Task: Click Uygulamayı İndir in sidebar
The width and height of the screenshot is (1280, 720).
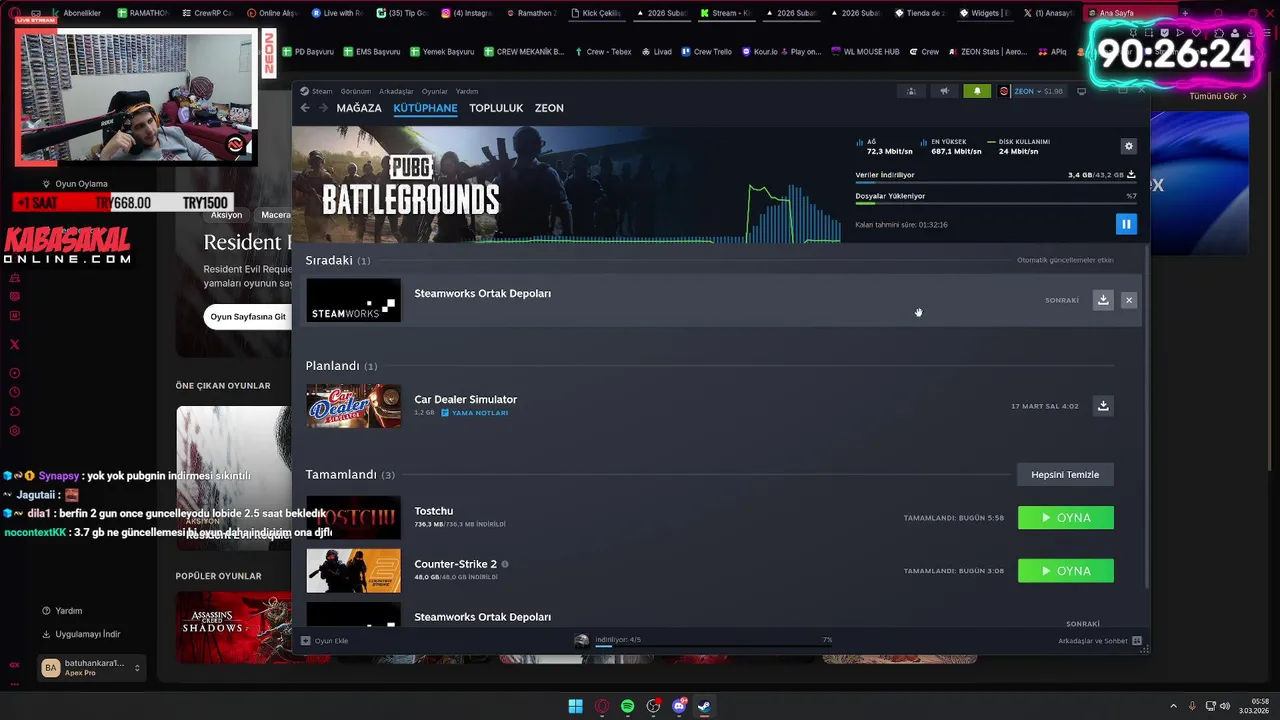Action: click(x=81, y=634)
